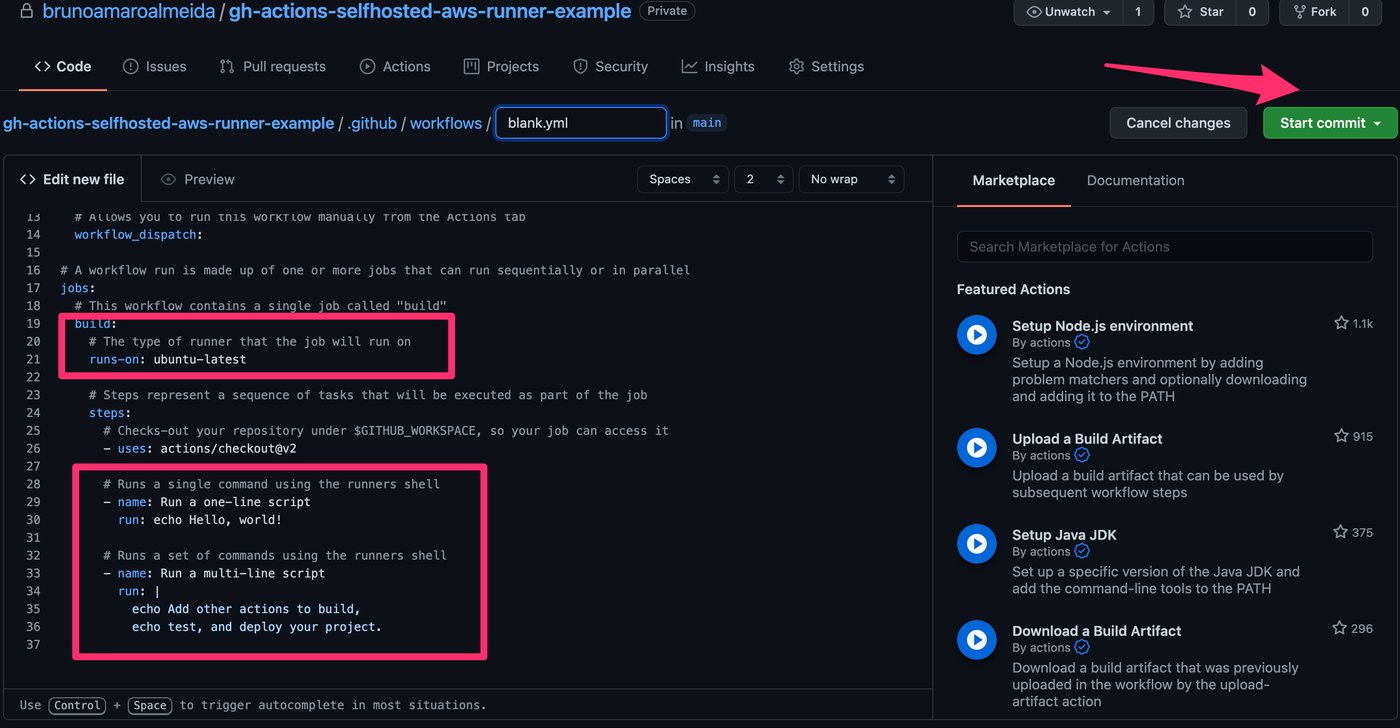This screenshot has height=728, width=1400.
Task: Expand the No wrap line mode dropdown
Action: [x=850, y=179]
